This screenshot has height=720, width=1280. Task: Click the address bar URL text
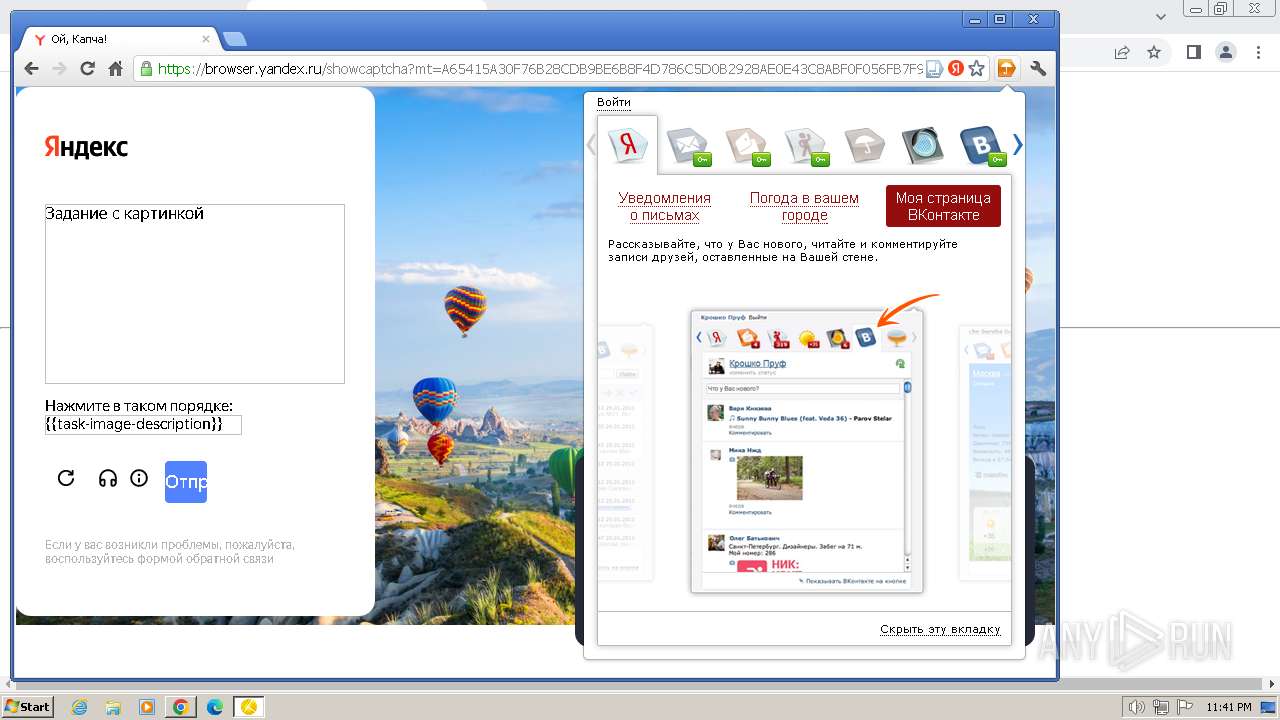(x=540, y=69)
